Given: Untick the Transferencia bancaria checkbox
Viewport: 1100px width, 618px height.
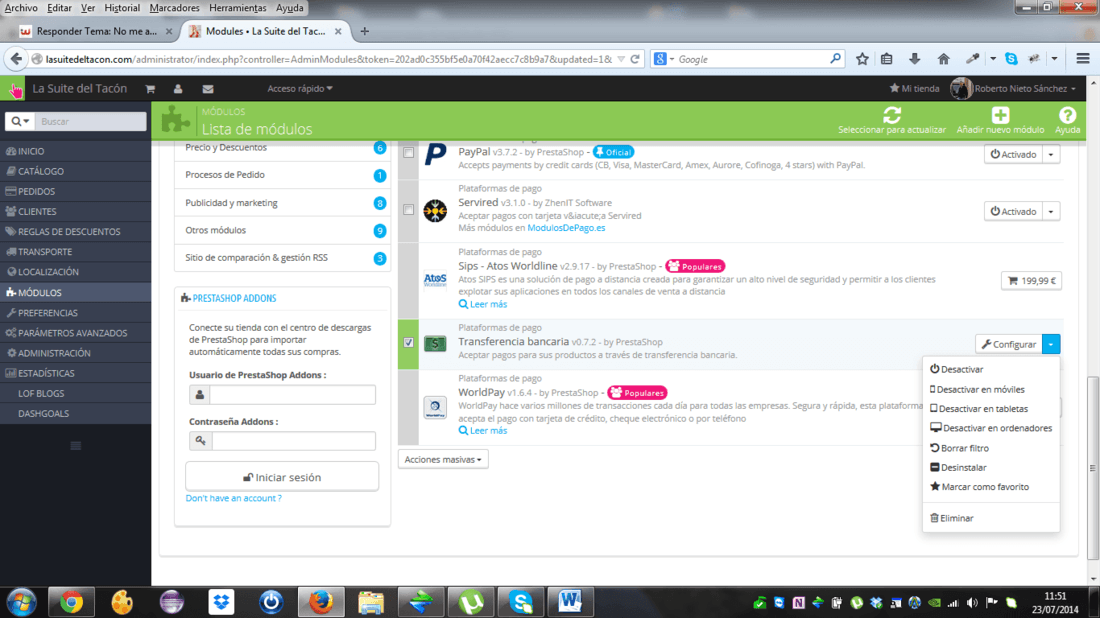Looking at the screenshot, I should (408, 343).
